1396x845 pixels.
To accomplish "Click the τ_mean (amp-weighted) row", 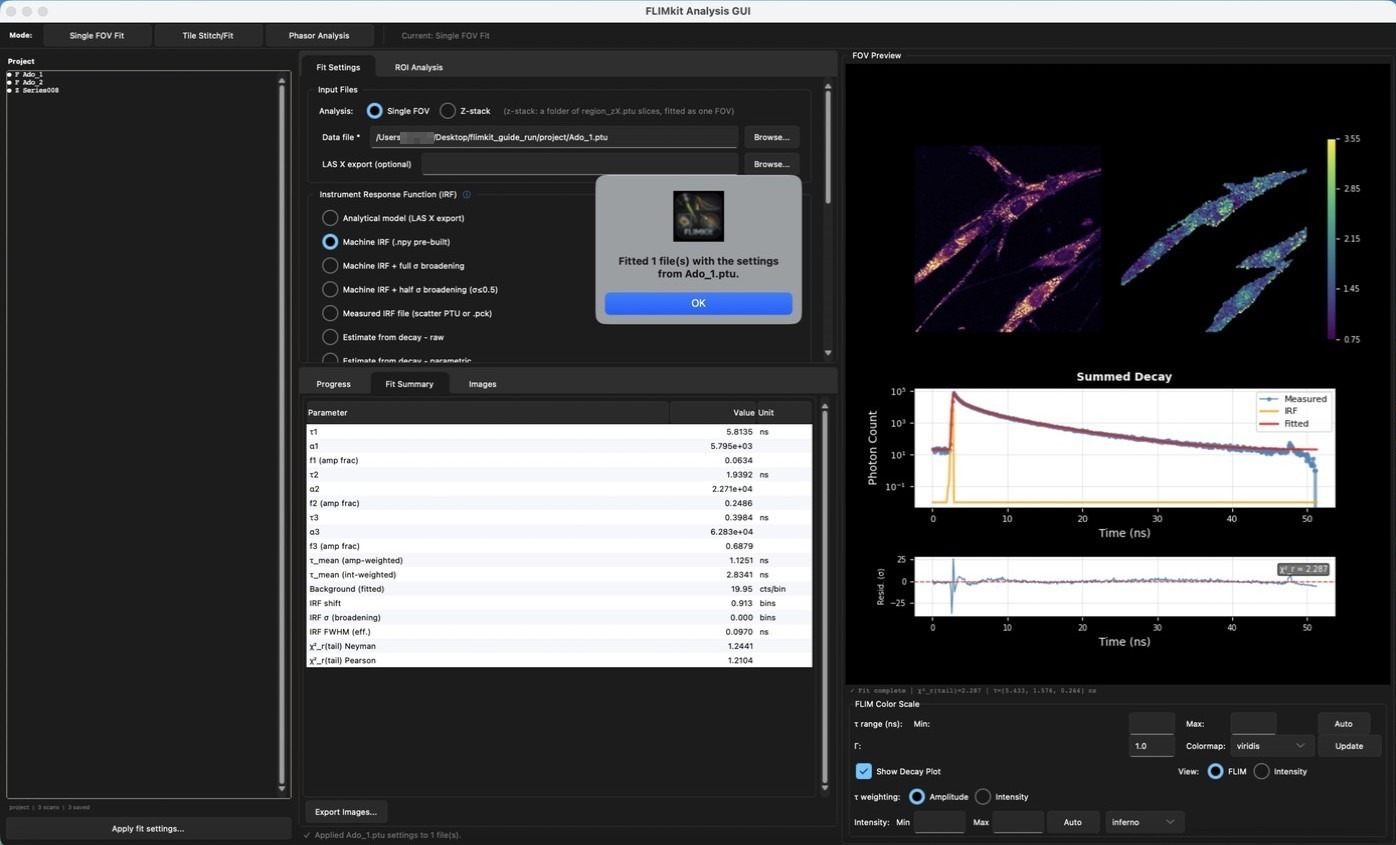I will click(559, 561).
